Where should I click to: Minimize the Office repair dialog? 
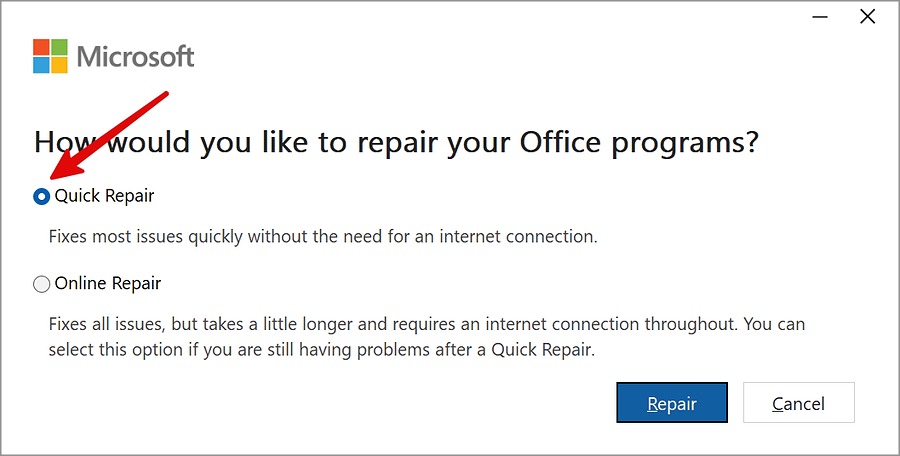[x=822, y=16]
